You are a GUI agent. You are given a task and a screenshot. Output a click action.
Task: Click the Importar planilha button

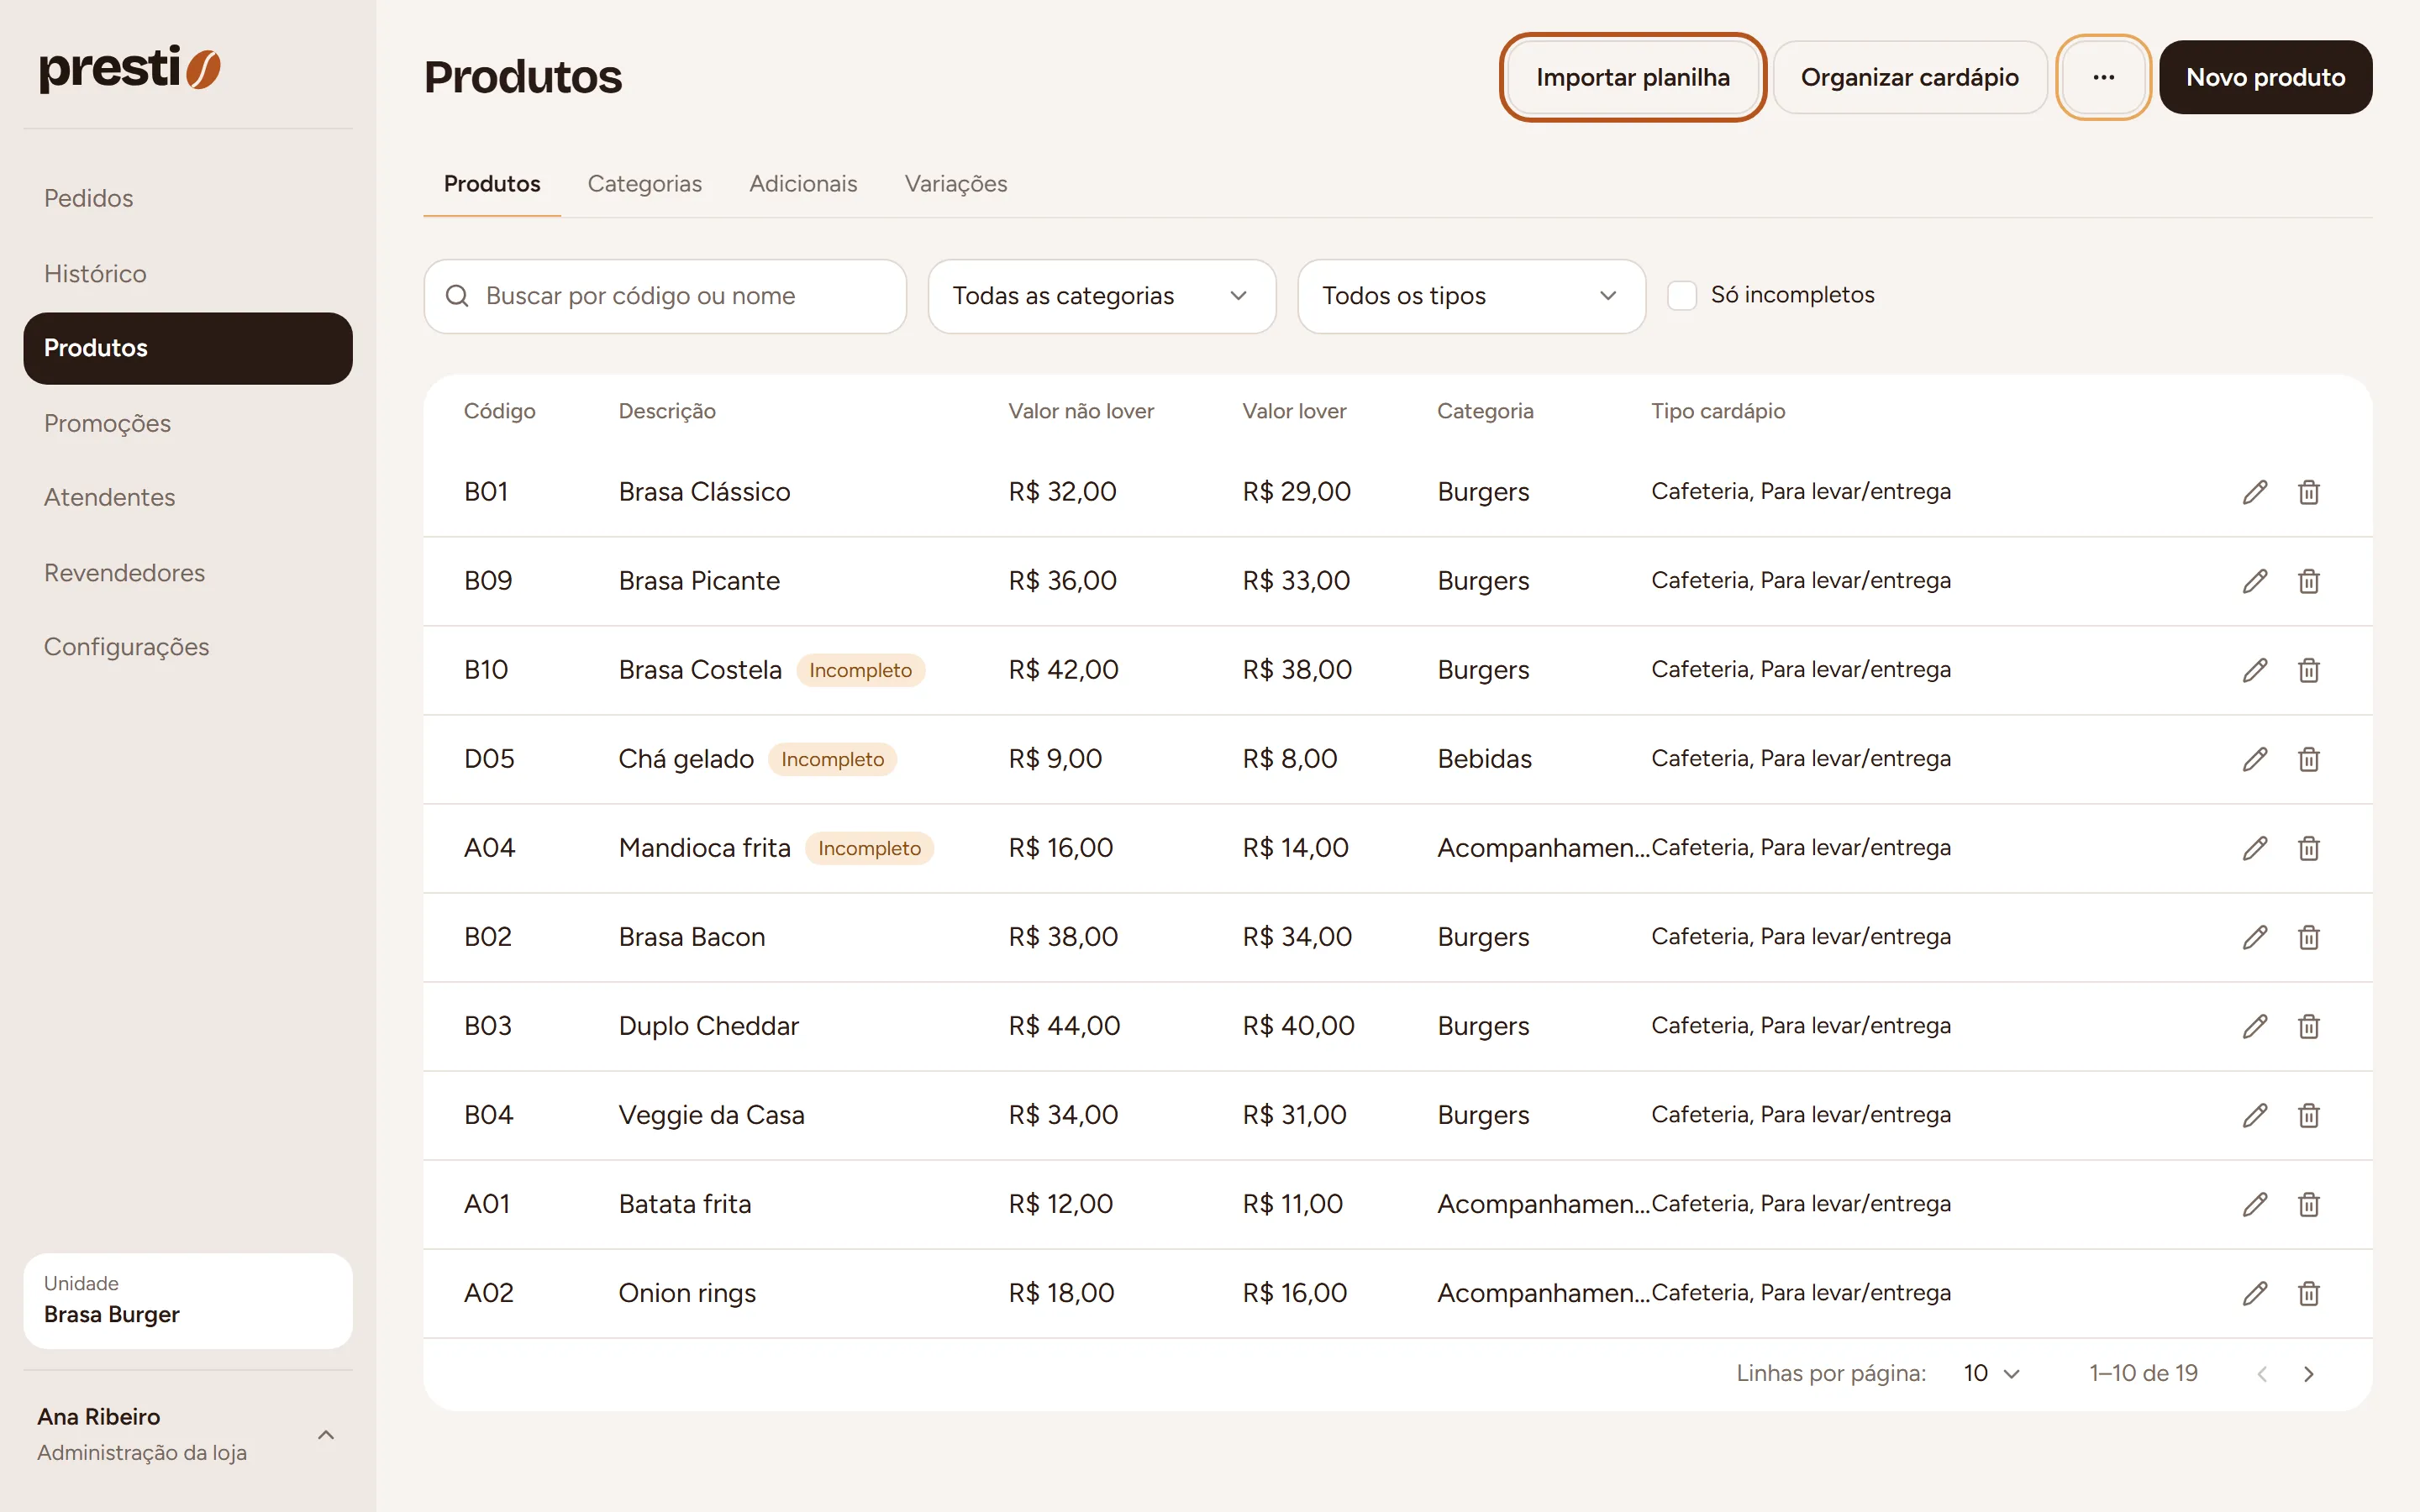(x=1632, y=77)
